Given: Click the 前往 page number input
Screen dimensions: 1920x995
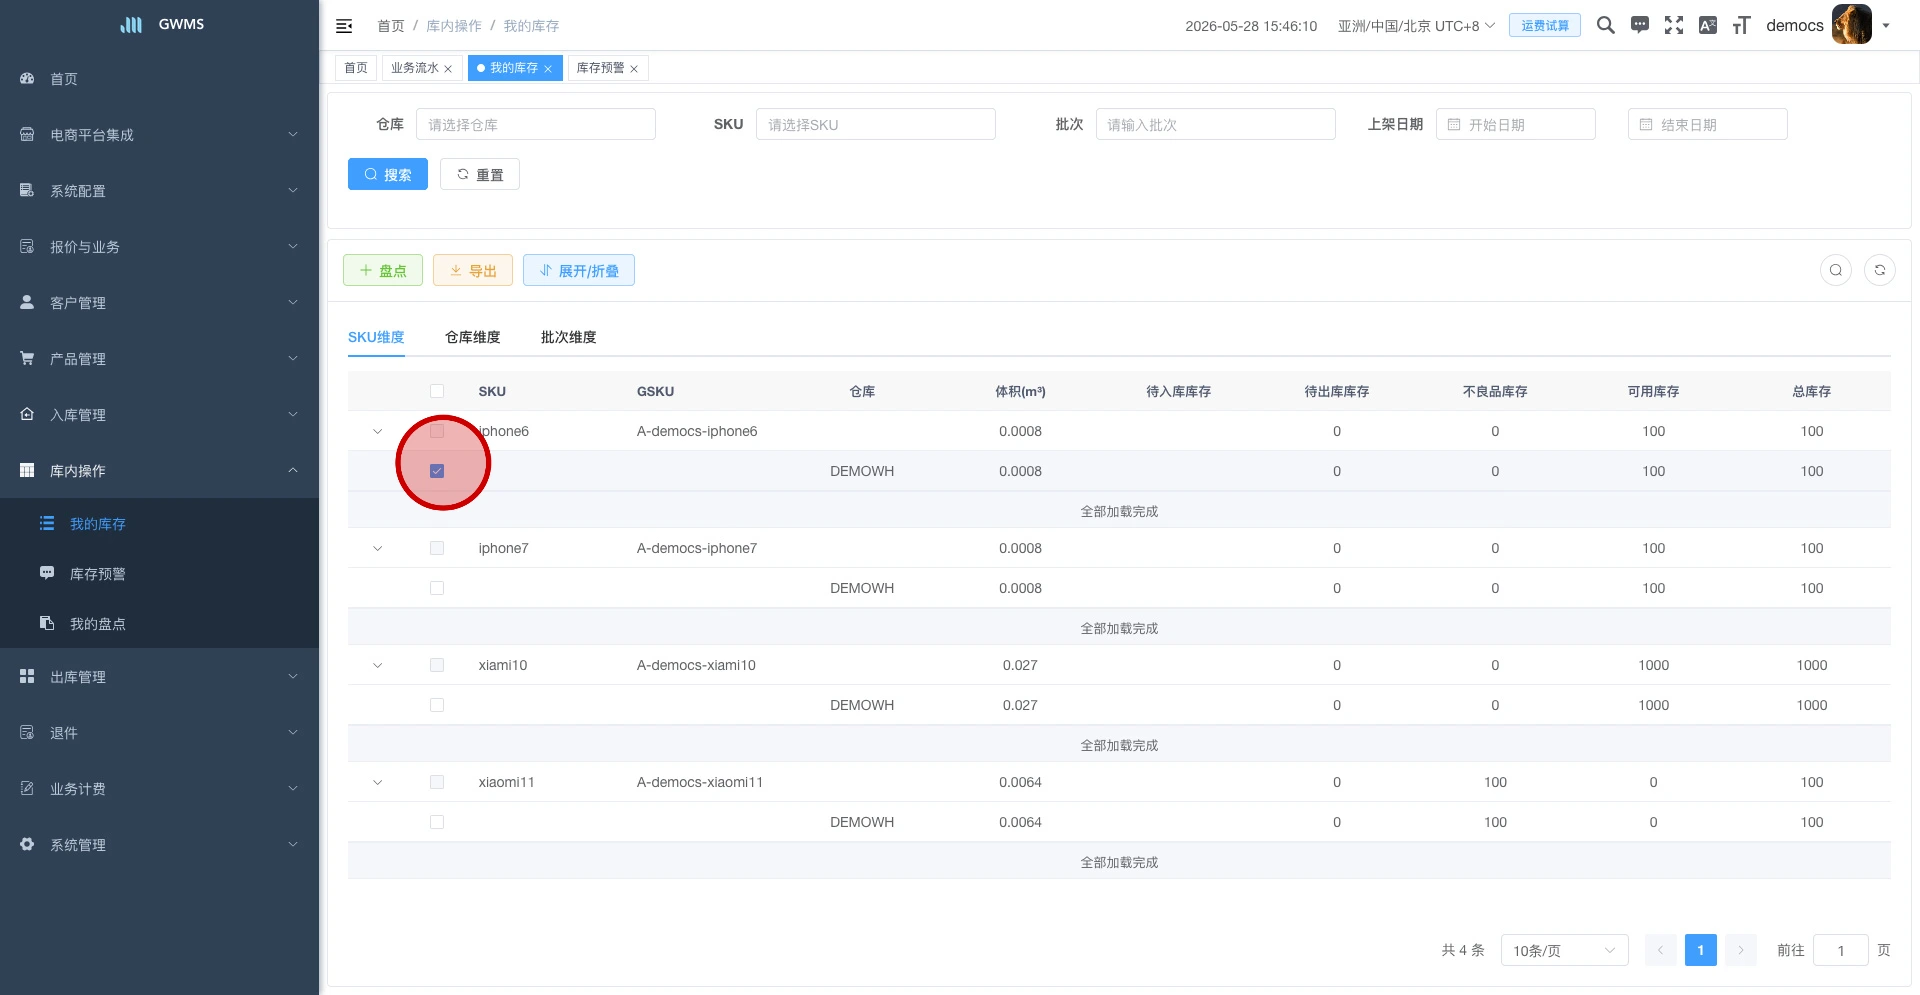Looking at the screenshot, I should coord(1841,950).
